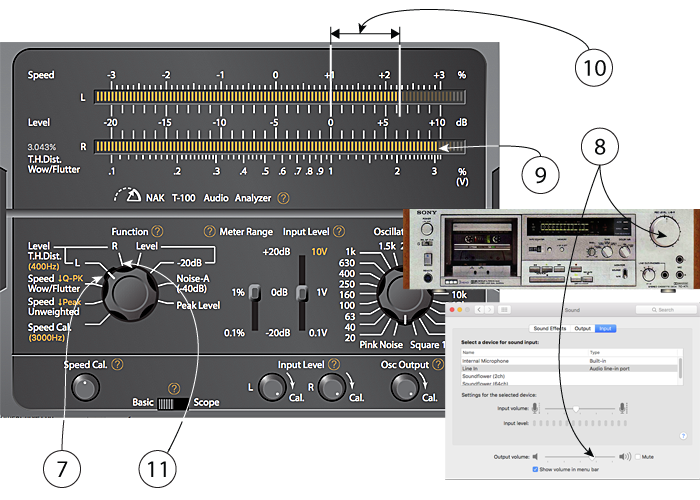Toggle the Basic/Scope switch
This screenshot has height=500, width=700.
tap(173, 404)
